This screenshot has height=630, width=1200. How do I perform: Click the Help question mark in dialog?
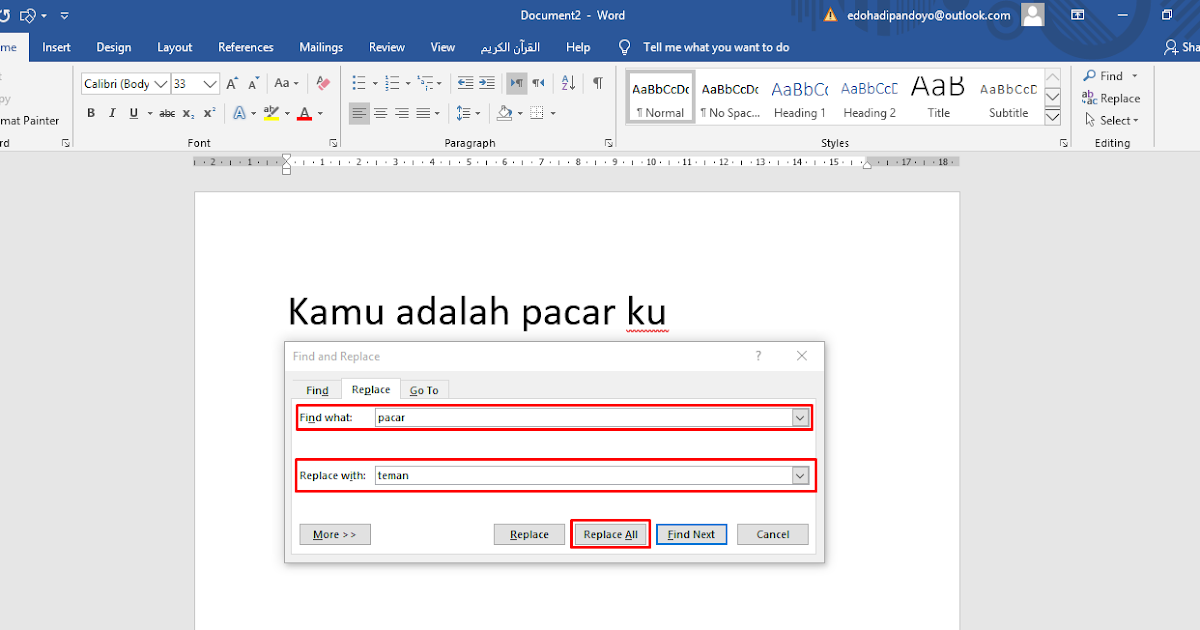pos(758,356)
